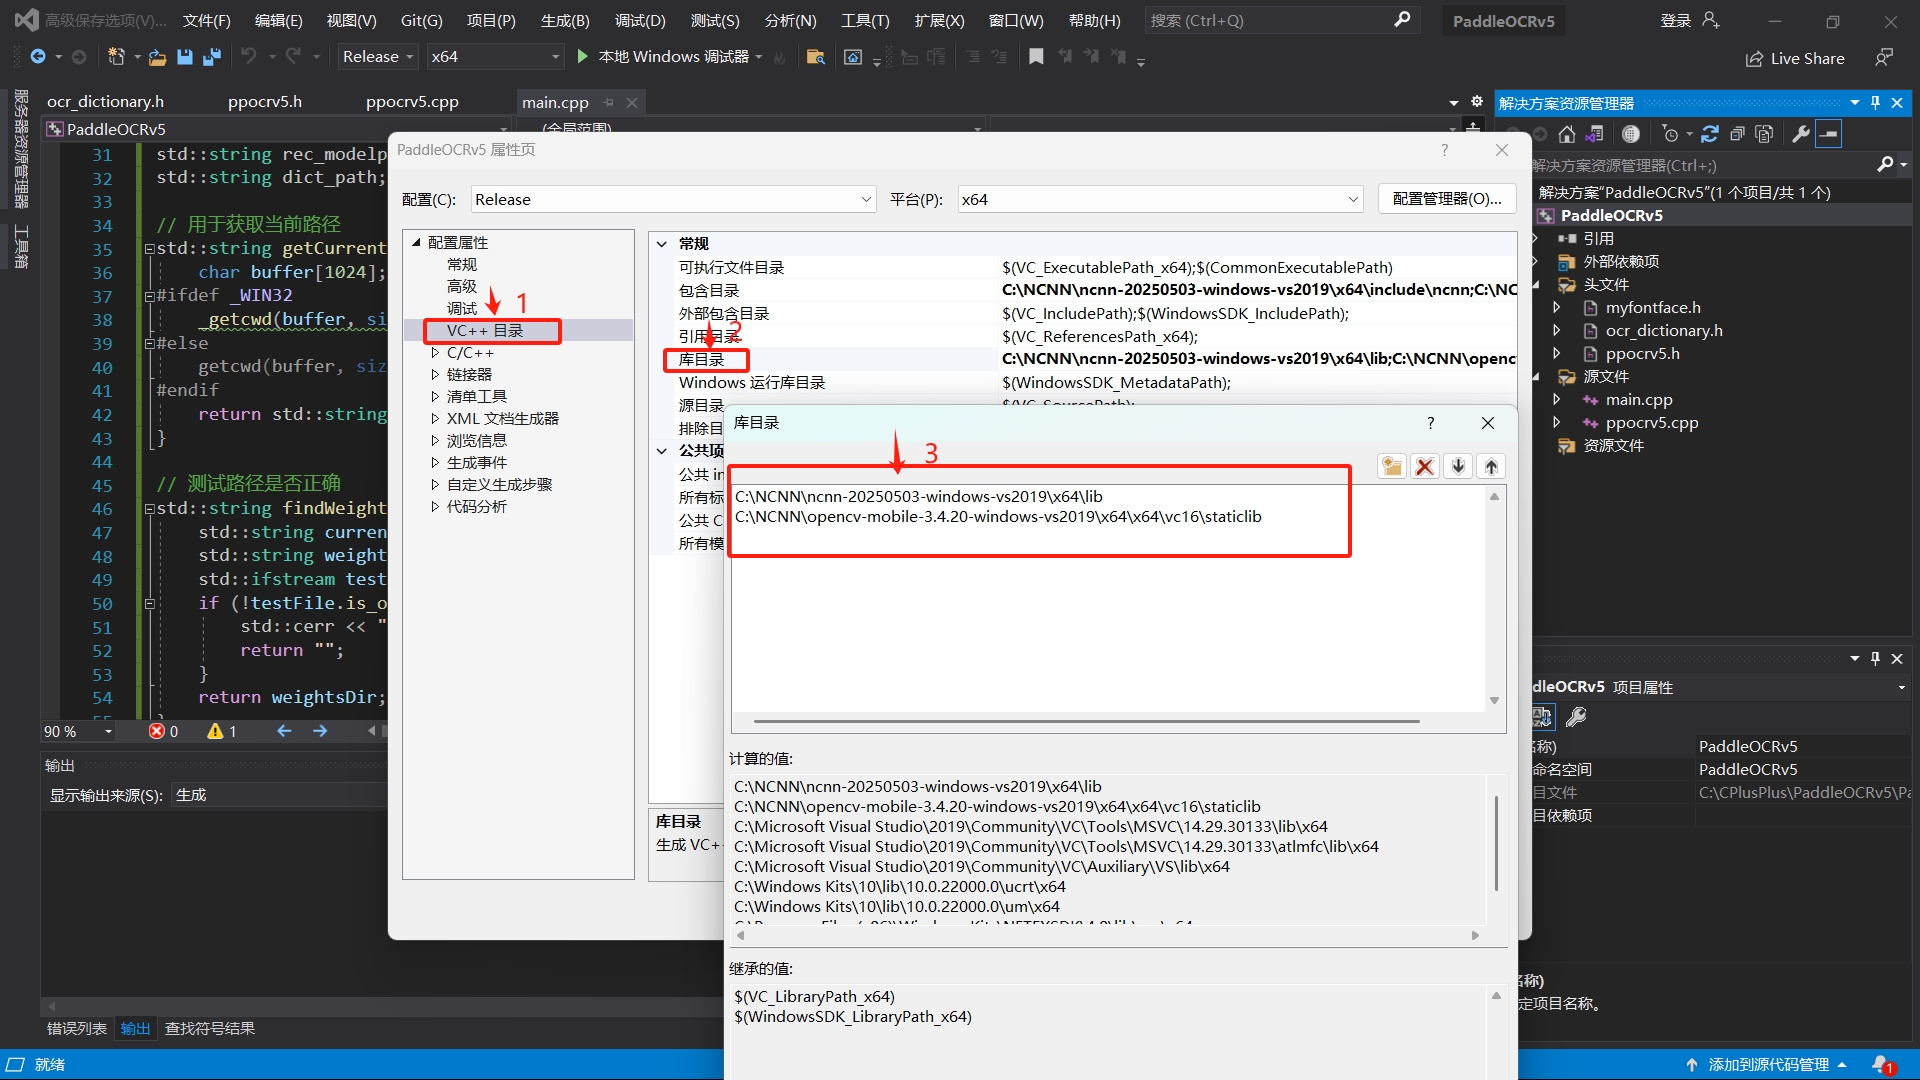Click the Live Share button
The height and width of the screenshot is (1080, 1920).
[x=1796, y=58]
